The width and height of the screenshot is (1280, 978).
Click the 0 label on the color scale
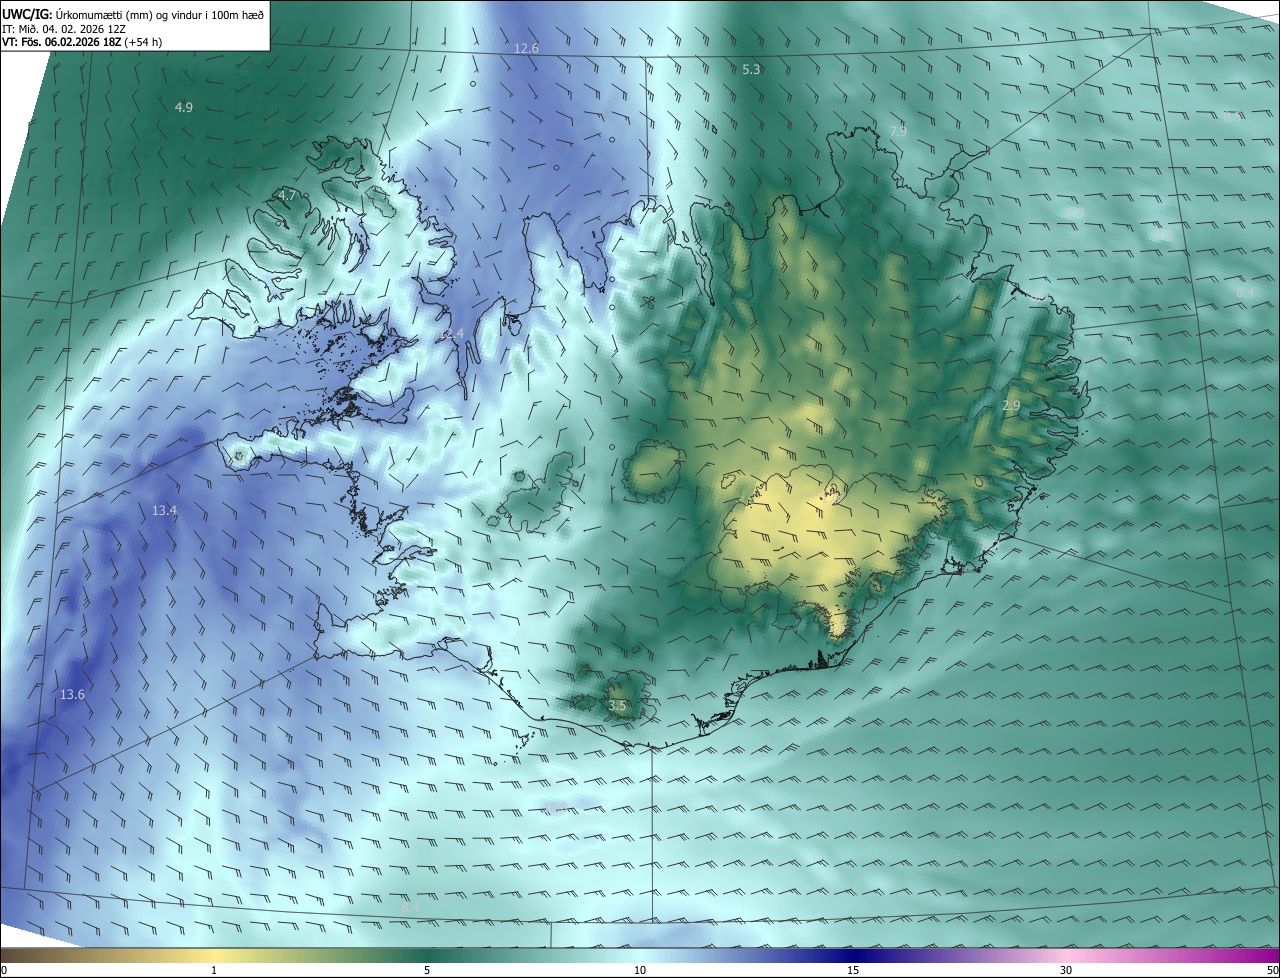4,970
